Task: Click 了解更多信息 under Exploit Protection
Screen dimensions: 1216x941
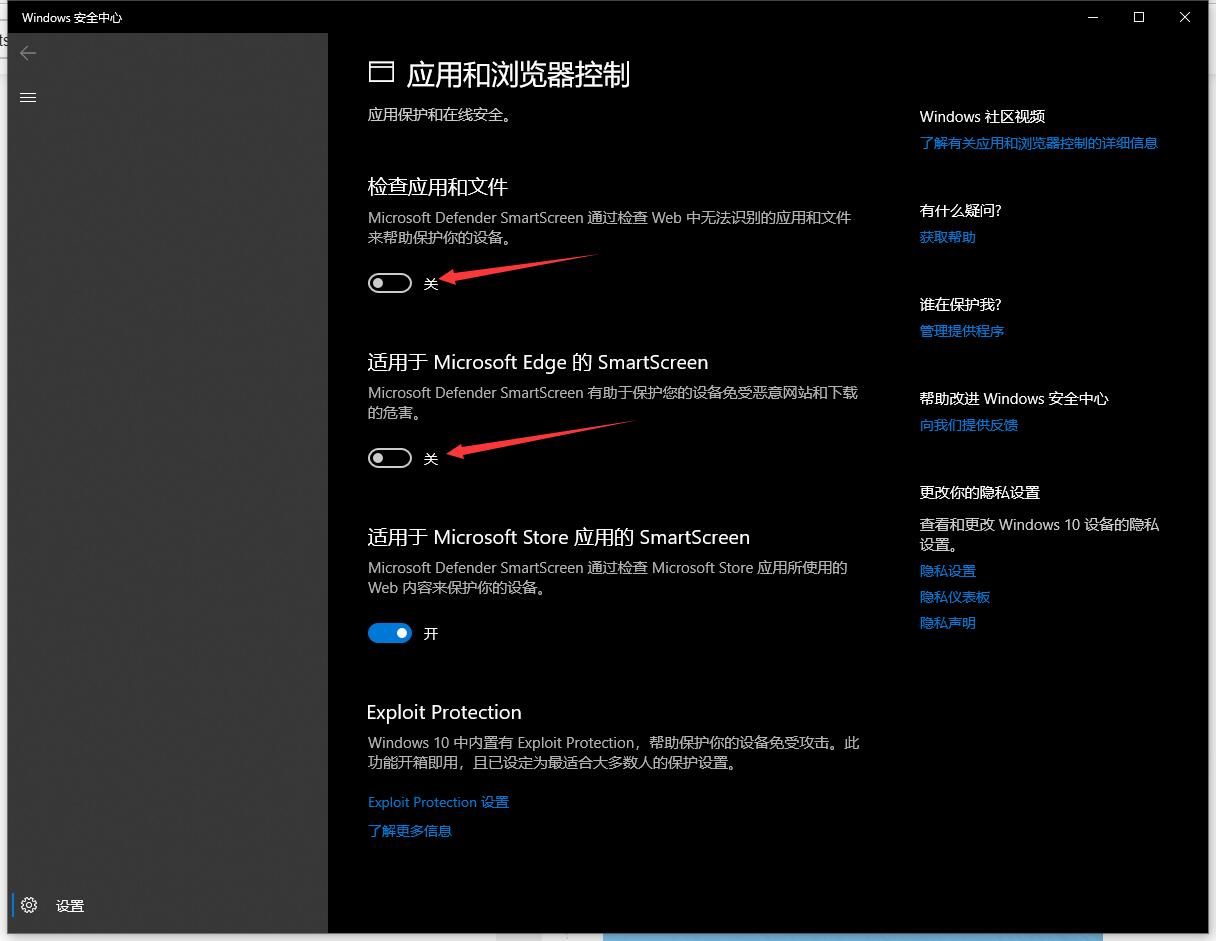Action: pos(410,830)
